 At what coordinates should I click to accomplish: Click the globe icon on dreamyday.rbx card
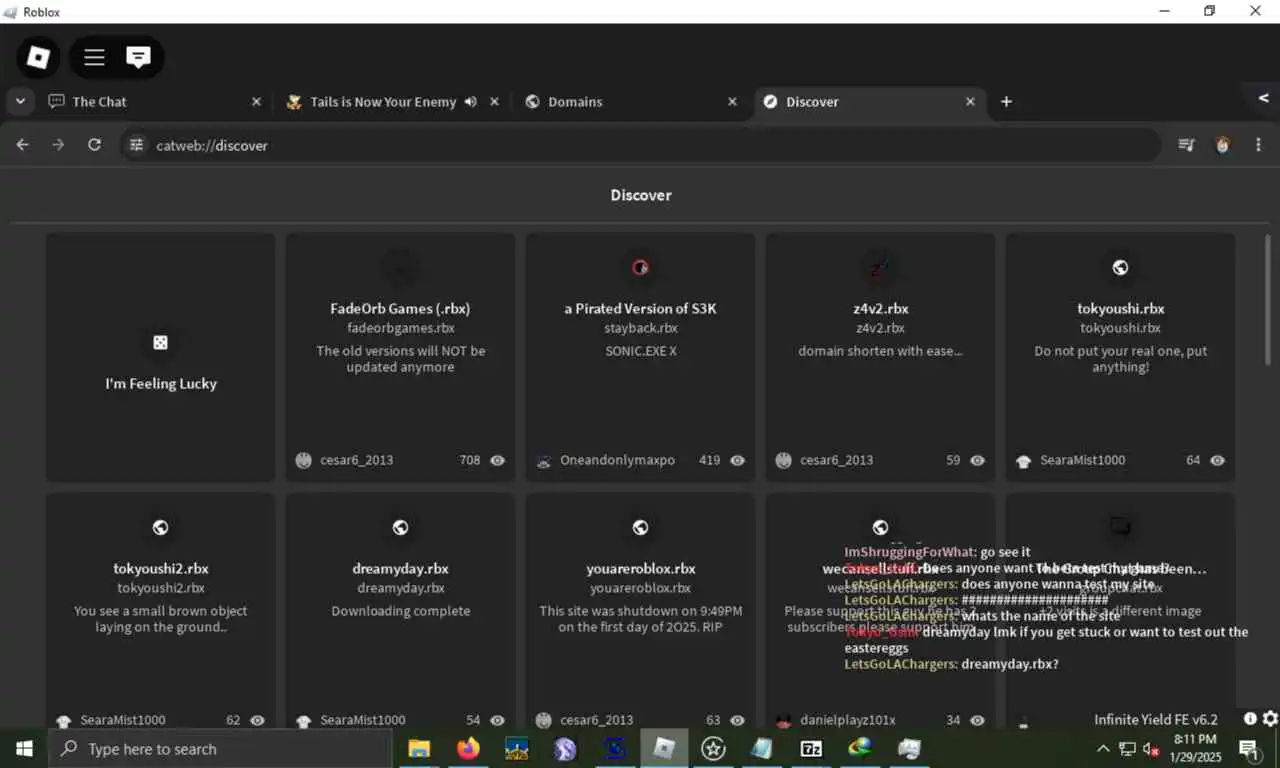pos(400,527)
